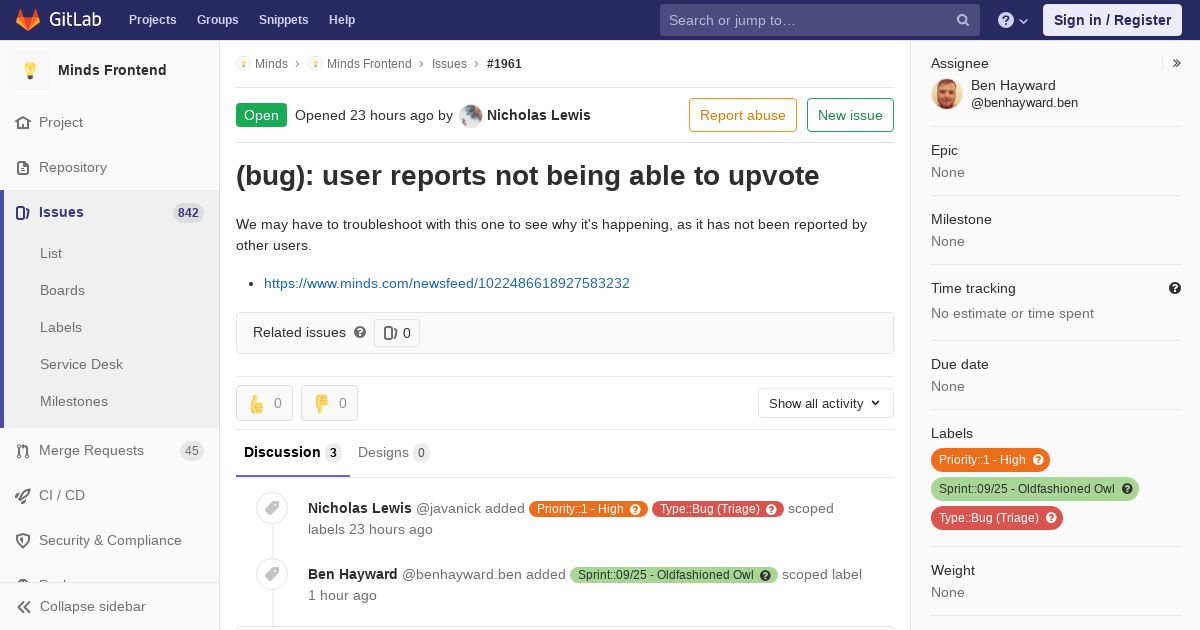This screenshot has width=1200, height=630.
Task: Click the Issues breadcrumb link
Action: pyautogui.click(x=449, y=64)
